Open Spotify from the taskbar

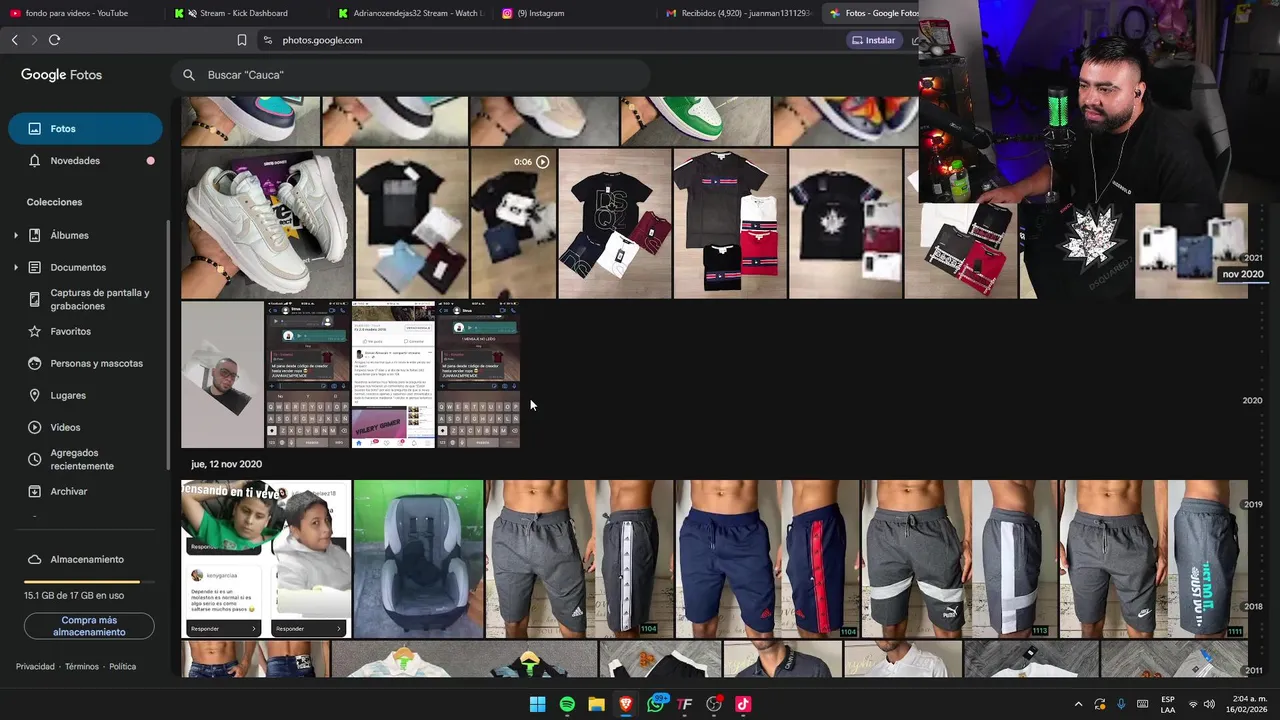click(x=567, y=704)
